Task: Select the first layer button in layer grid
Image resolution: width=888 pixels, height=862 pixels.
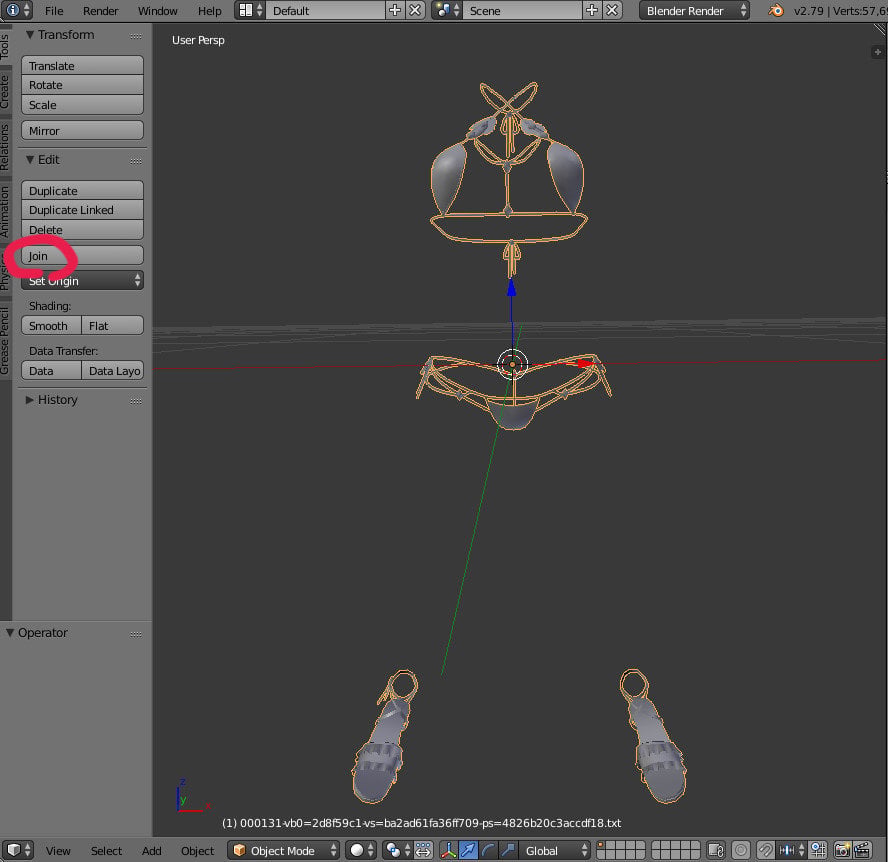Action: click(601, 846)
